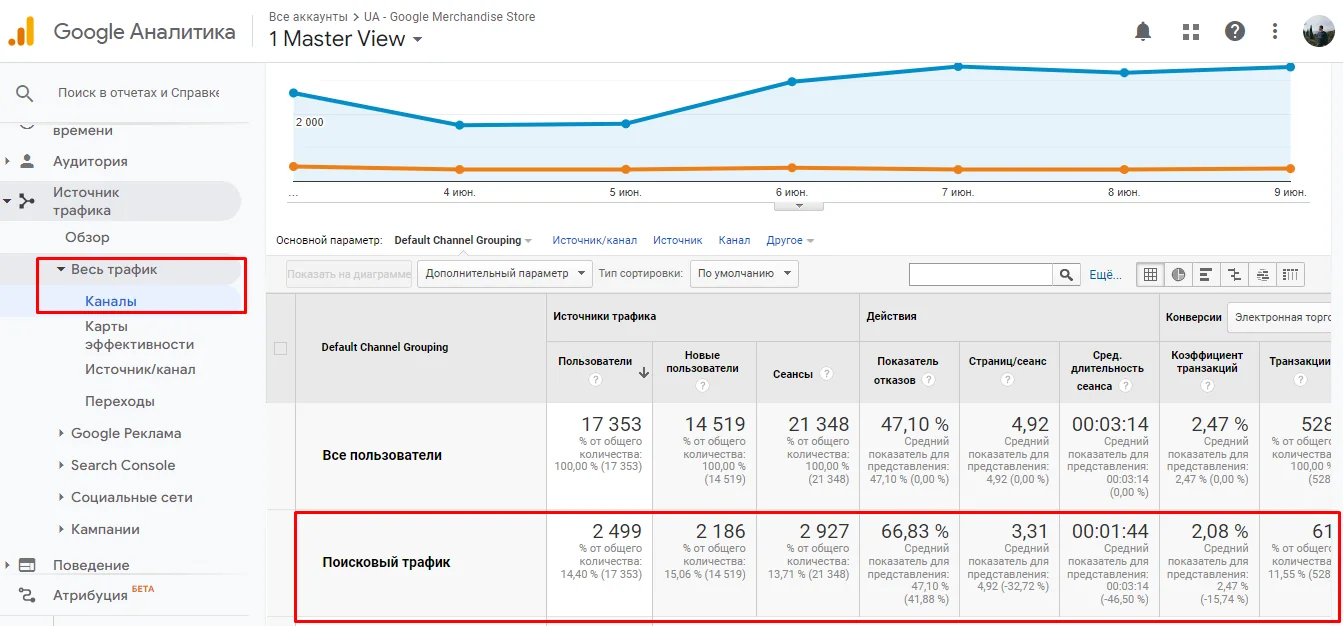Click the Атрибуция section icon
The height and width of the screenshot is (626, 1343).
(27, 595)
